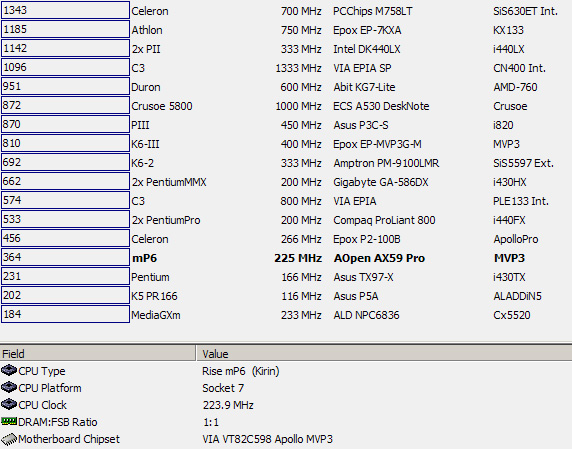The image size is (572, 449).
Task: Click the K6-2 CPU name
Action: (143, 163)
